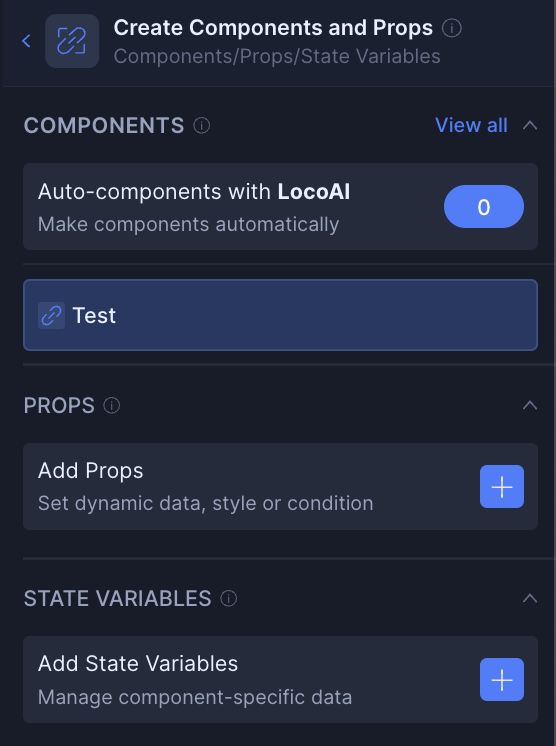Add a state variable with plus button
The height and width of the screenshot is (746, 556).
coord(502,679)
